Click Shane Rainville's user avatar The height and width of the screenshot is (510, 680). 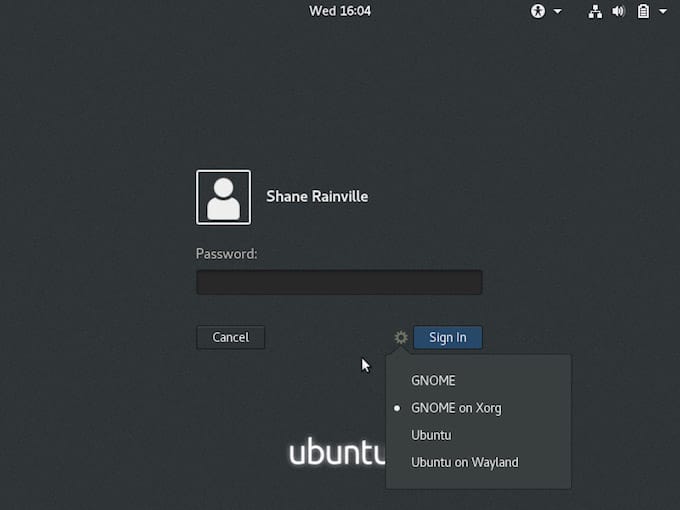(223, 197)
